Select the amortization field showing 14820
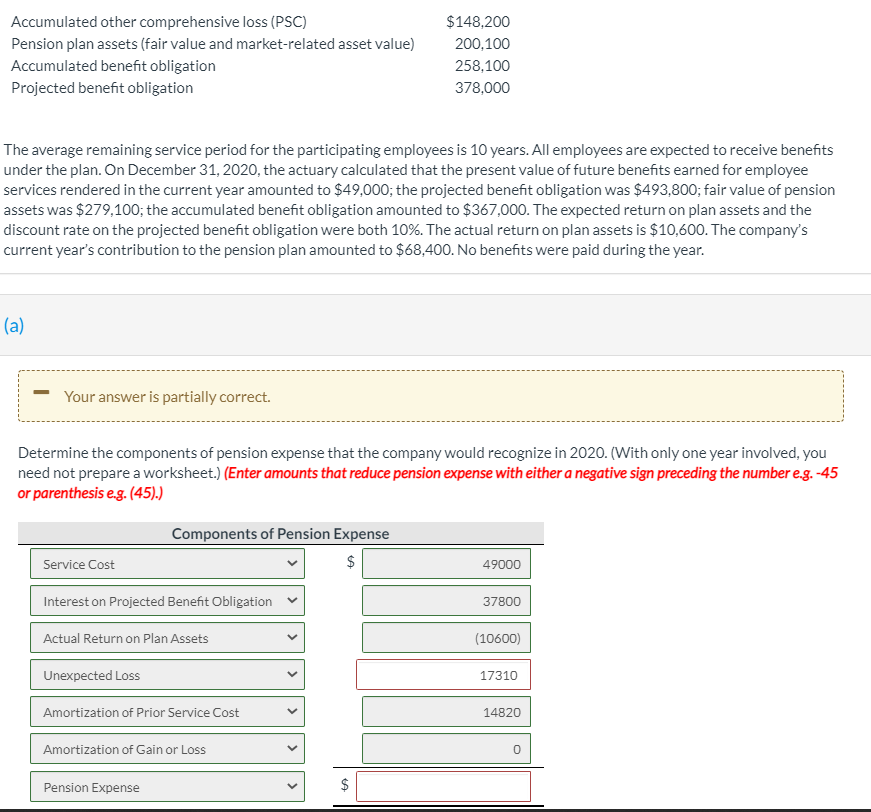The width and height of the screenshot is (871, 812). tap(446, 711)
